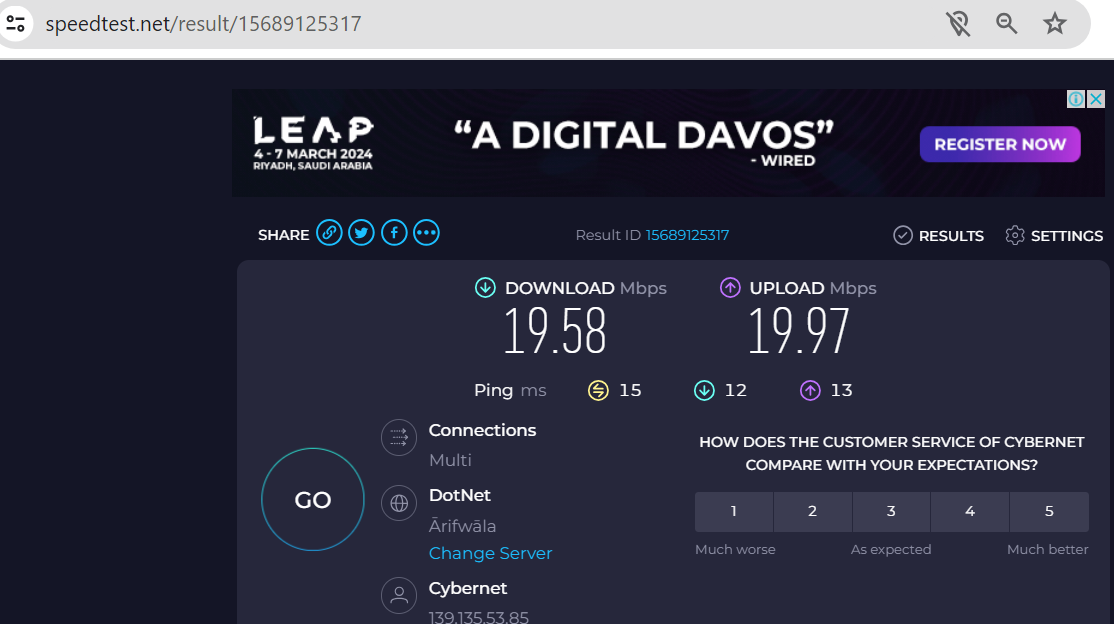Screen dimensions: 1114x624
Task: Click the user icon beside Cybernet
Action: pyautogui.click(x=399, y=596)
